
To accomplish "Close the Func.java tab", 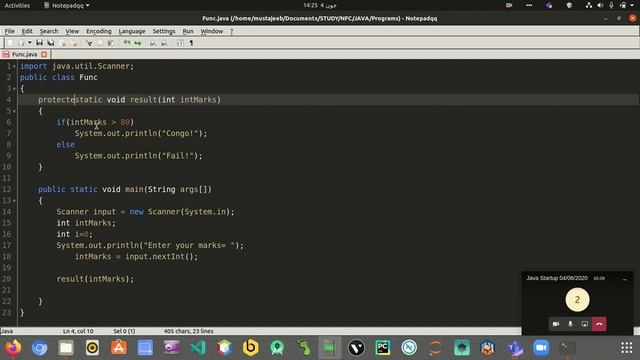I will pyautogui.click(x=44, y=54).
